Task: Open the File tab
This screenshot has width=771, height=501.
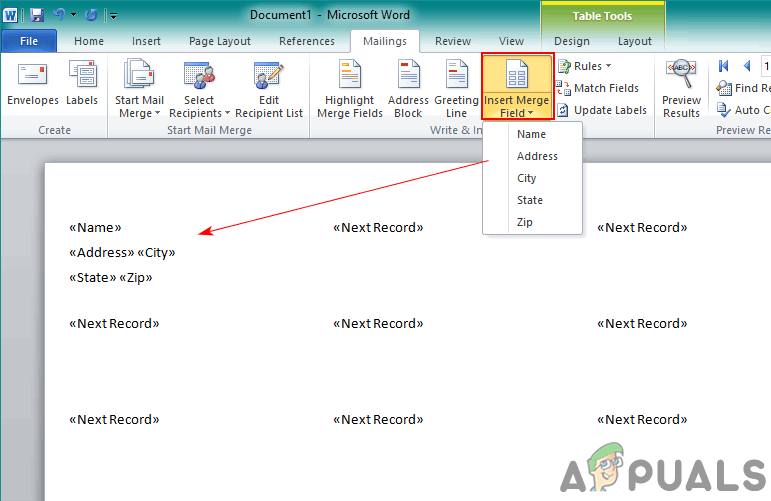Action: (29, 41)
